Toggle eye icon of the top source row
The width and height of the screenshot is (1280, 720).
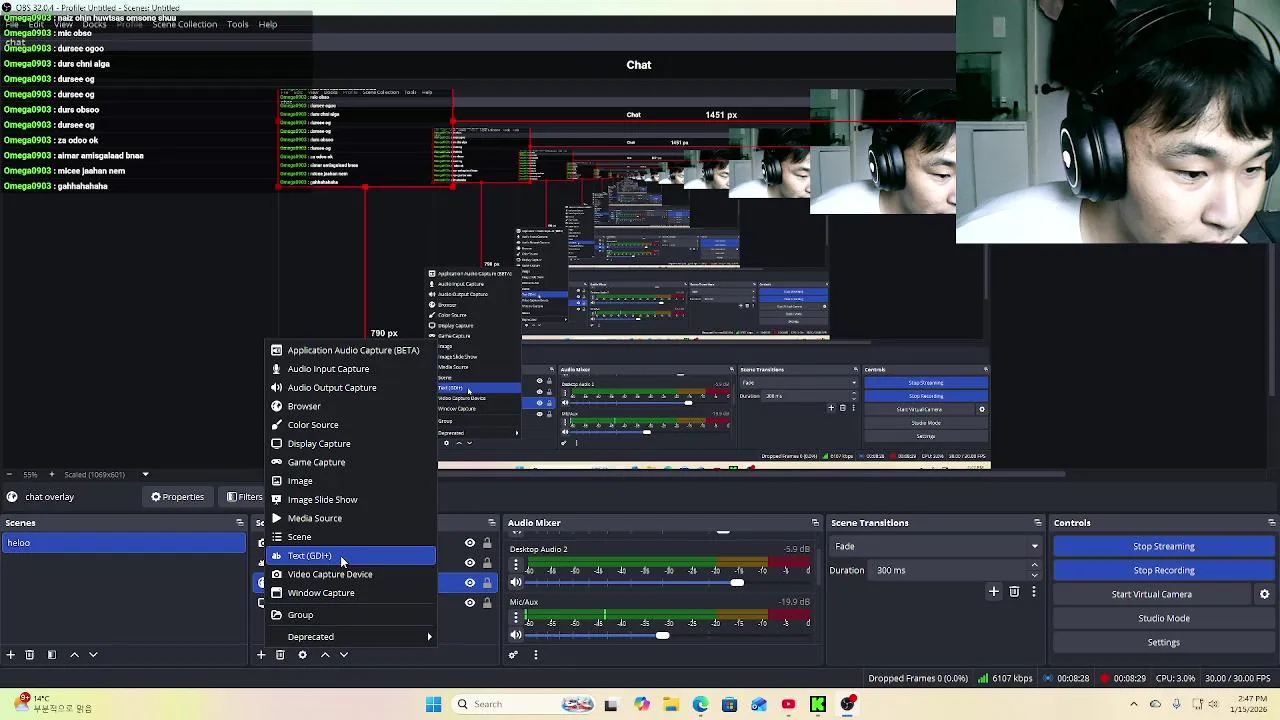coord(469,543)
